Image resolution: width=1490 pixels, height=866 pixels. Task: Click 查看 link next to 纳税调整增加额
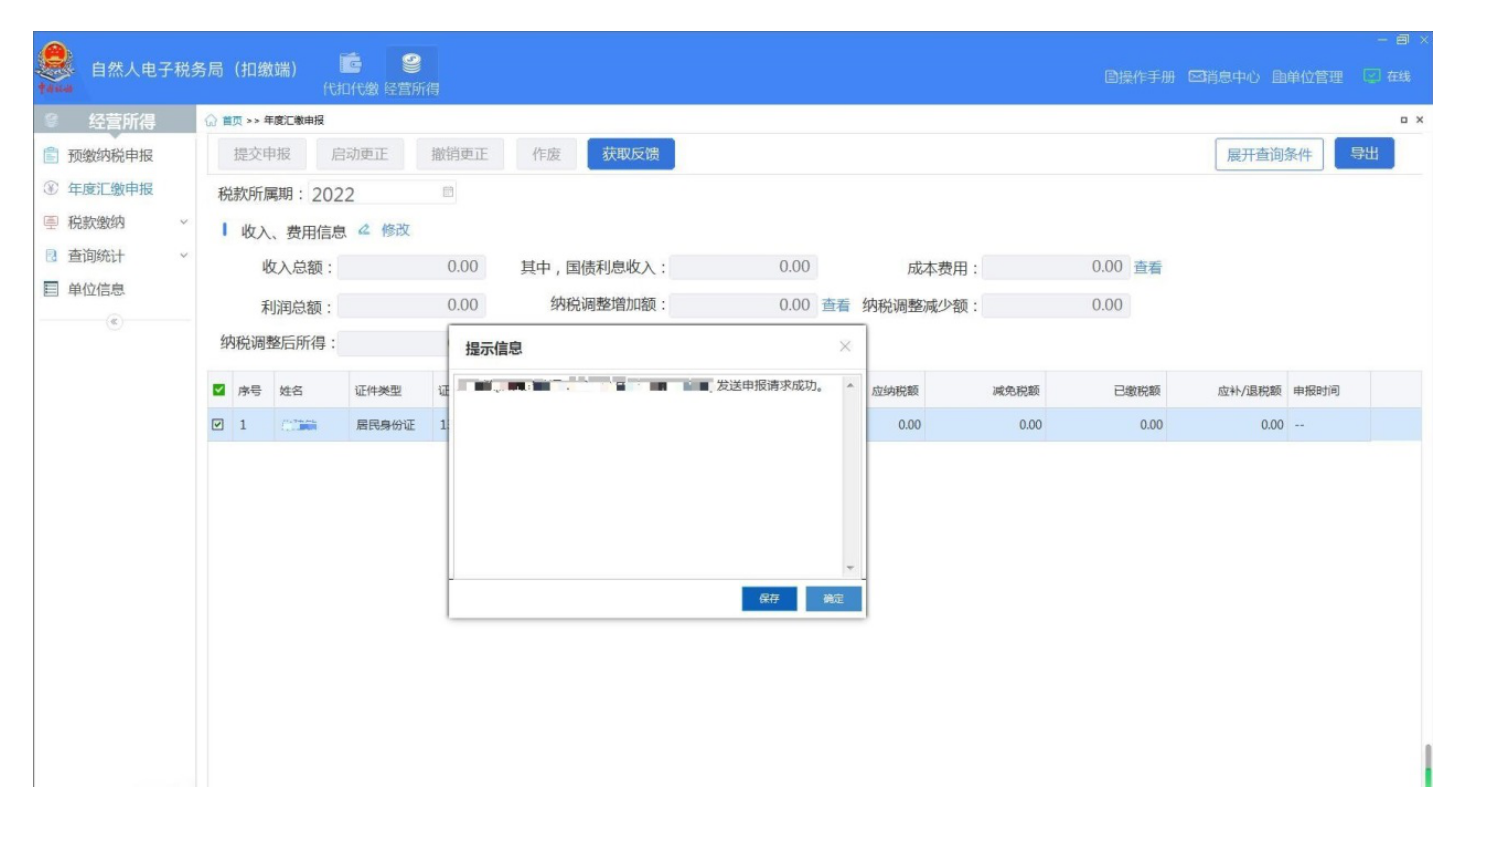(835, 306)
